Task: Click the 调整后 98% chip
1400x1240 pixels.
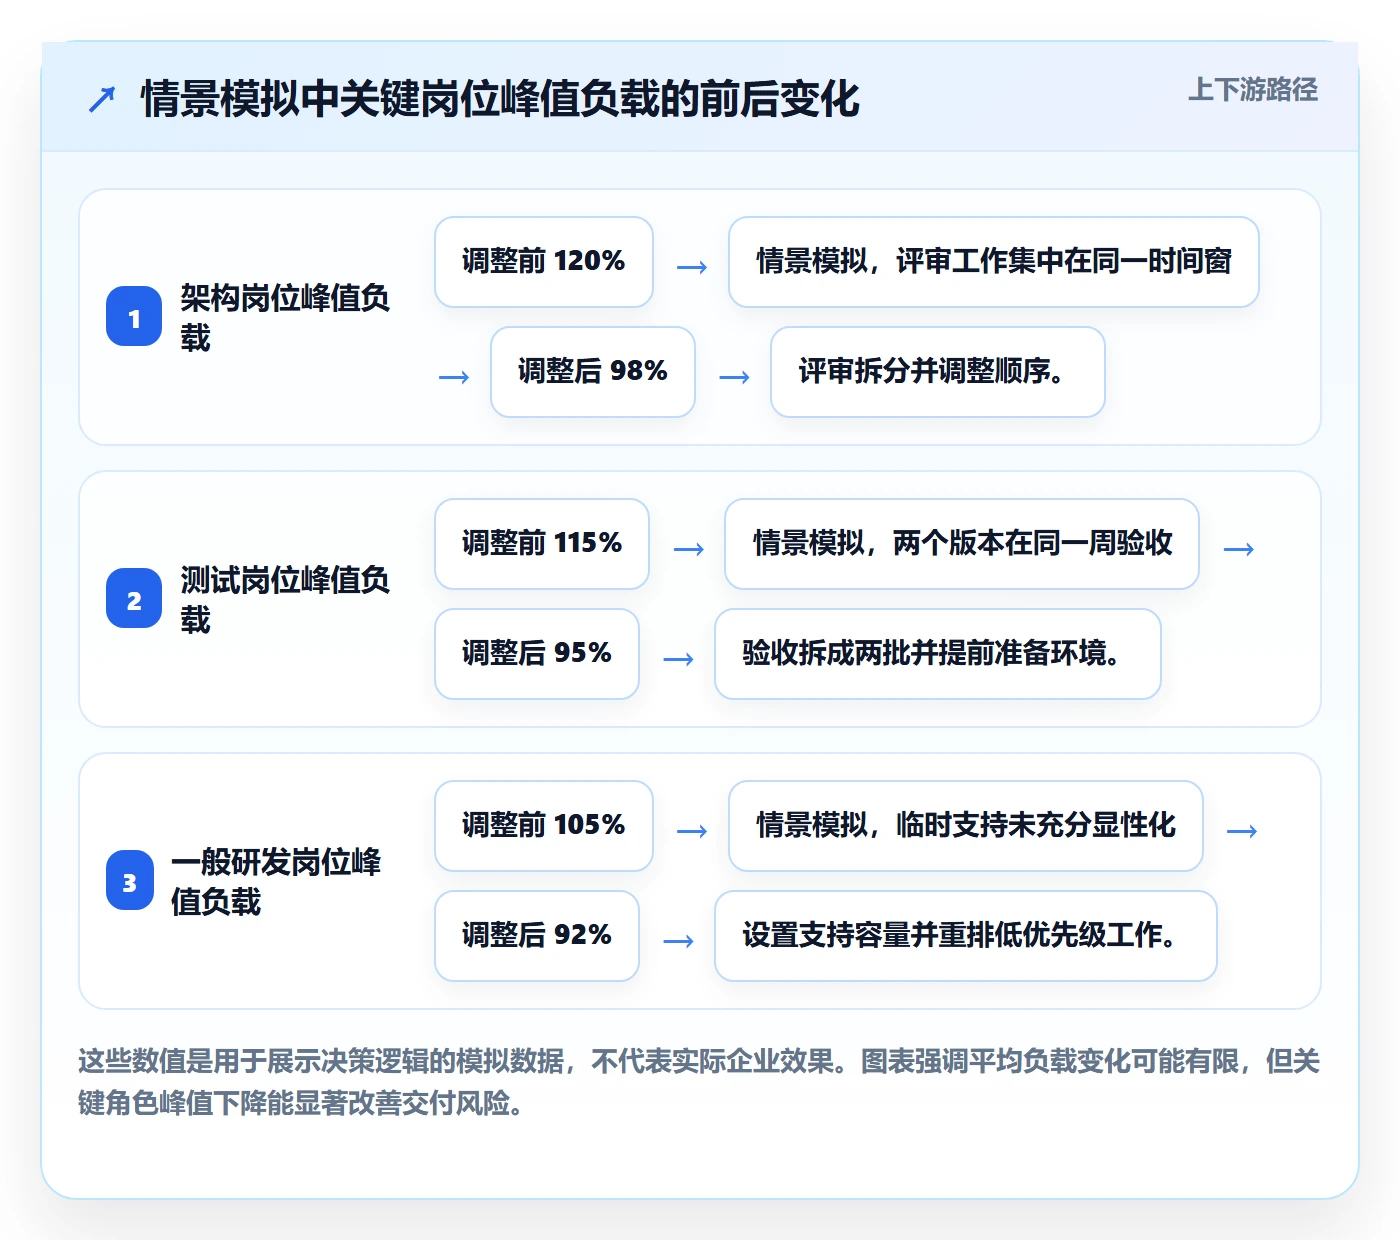Action: click(593, 372)
